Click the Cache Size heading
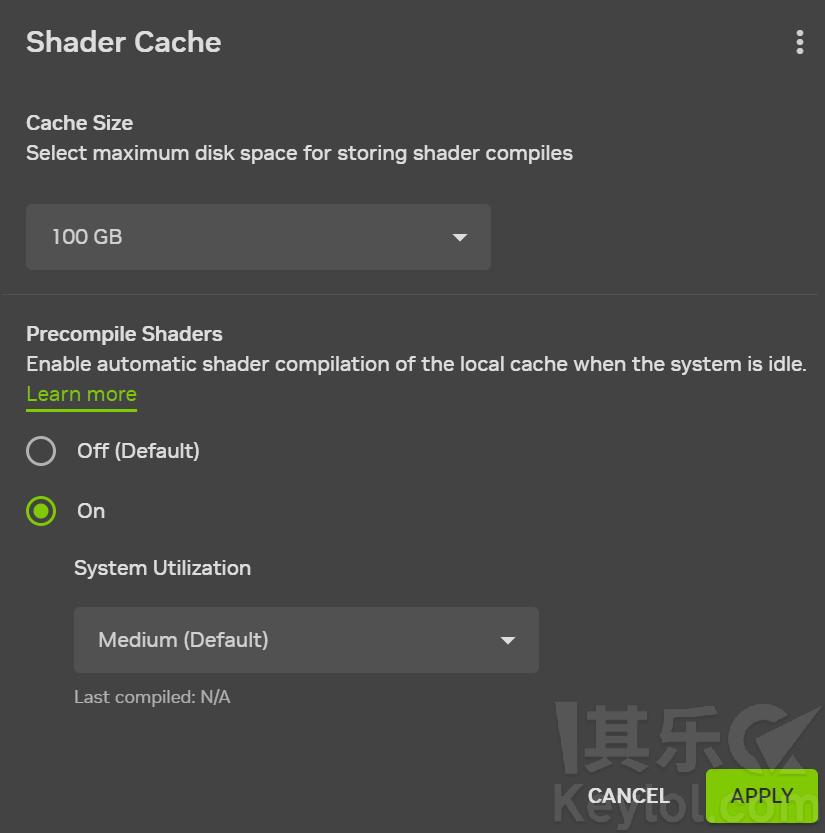 click(x=79, y=123)
